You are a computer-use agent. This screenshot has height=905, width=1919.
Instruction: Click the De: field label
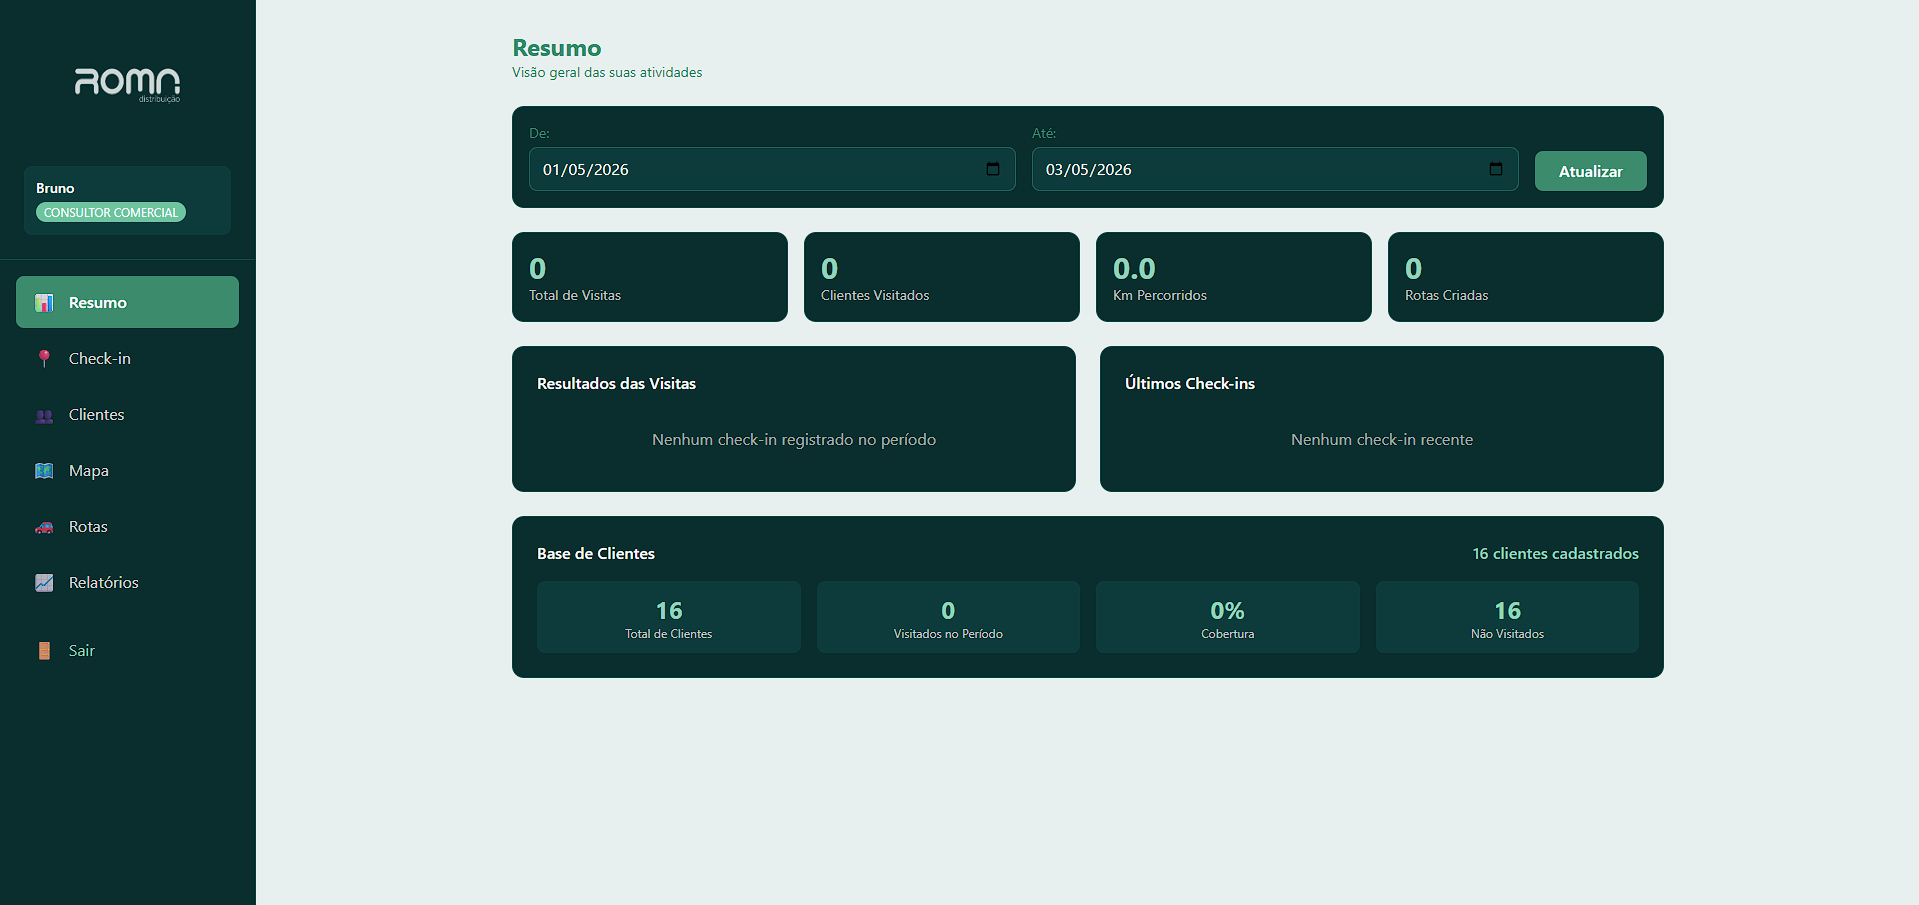539,133
